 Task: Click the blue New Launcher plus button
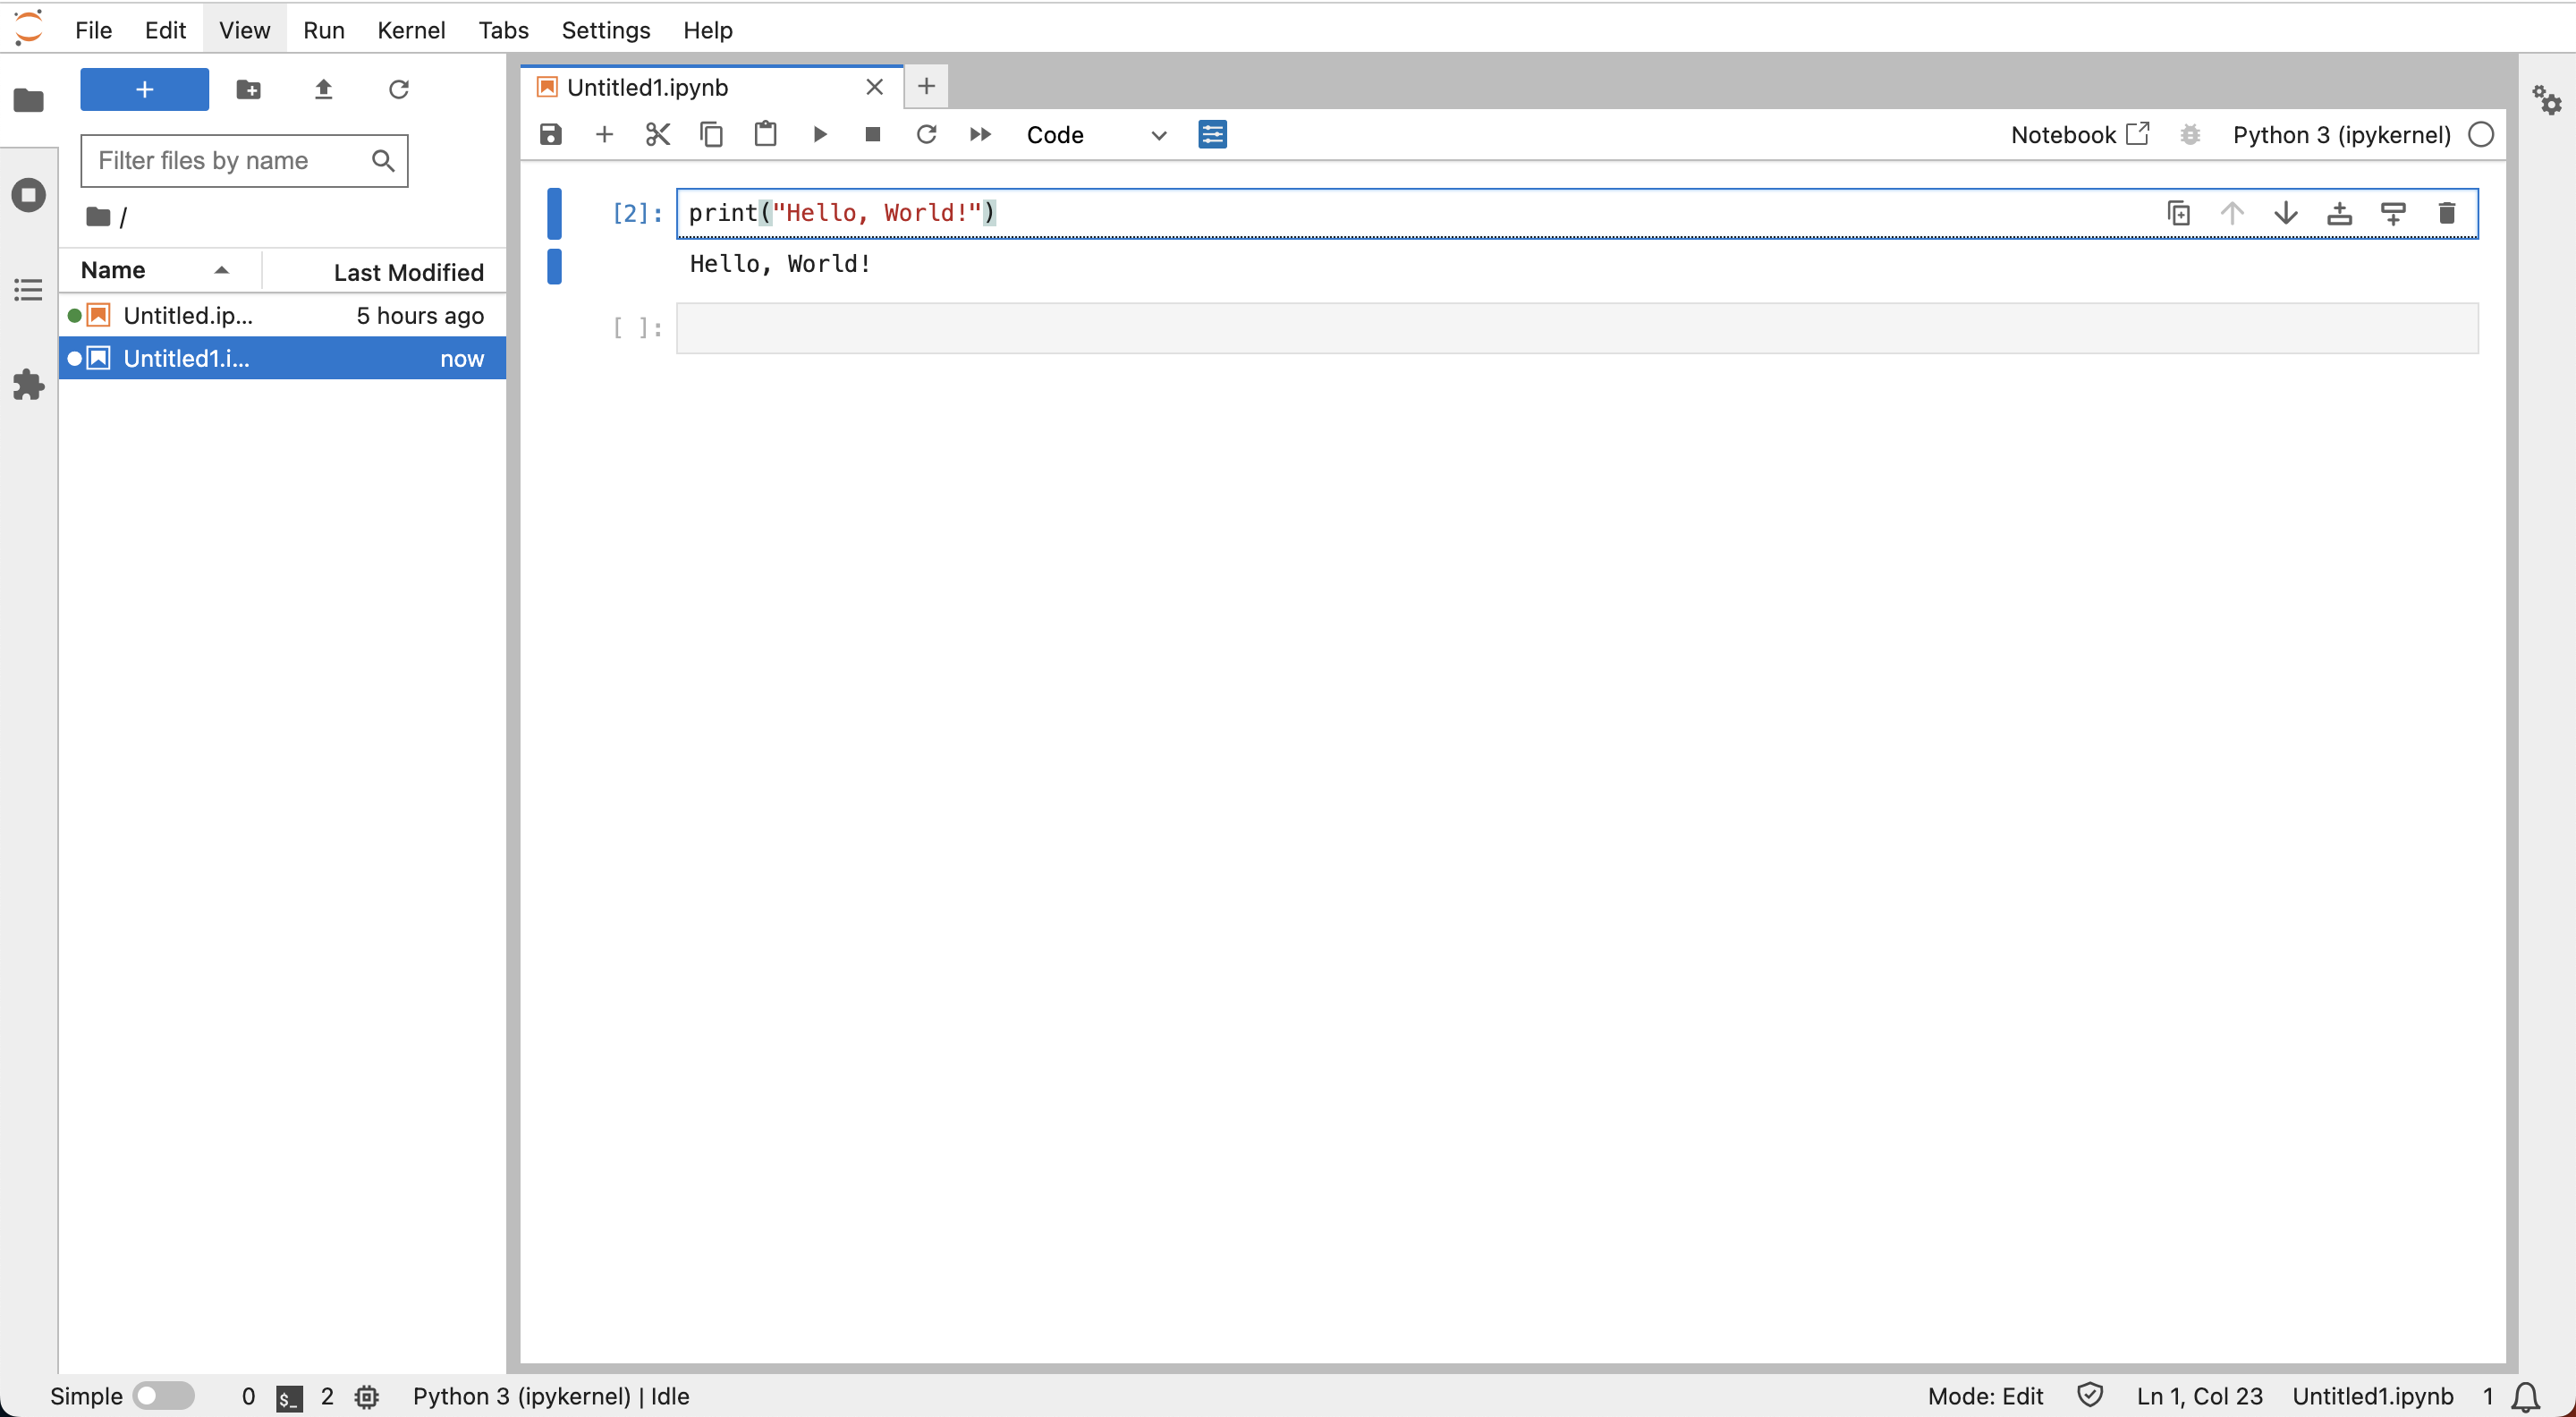coord(144,89)
